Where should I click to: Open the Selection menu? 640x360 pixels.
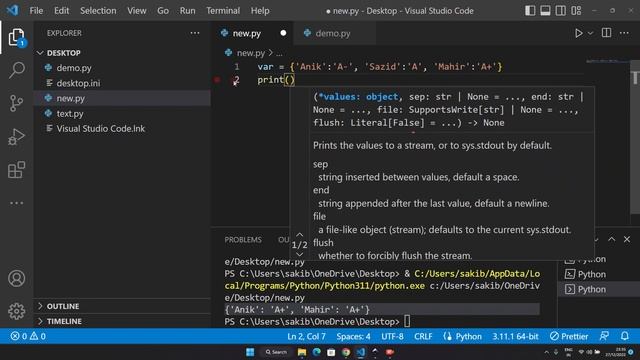click(x=98, y=11)
